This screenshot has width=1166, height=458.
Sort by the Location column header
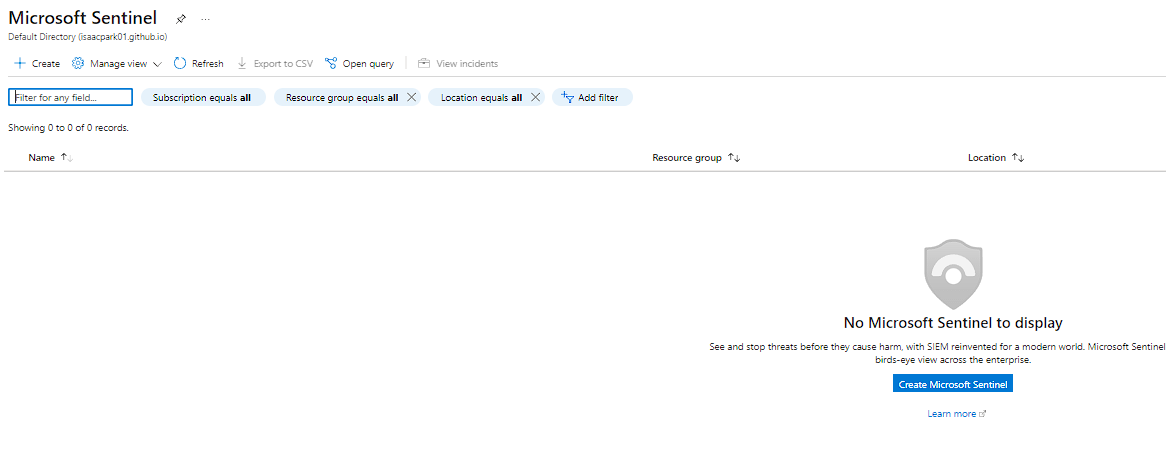tap(987, 158)
